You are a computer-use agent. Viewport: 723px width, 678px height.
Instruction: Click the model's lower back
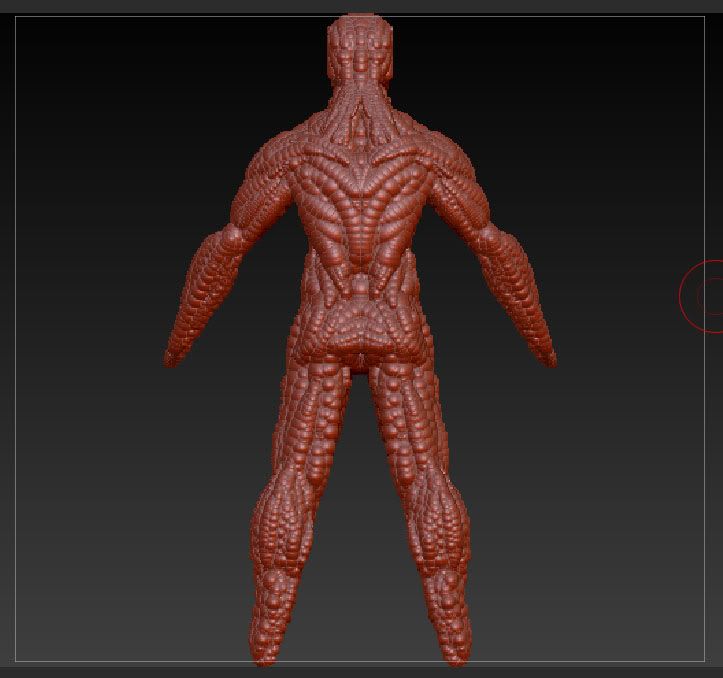(358, 262)
